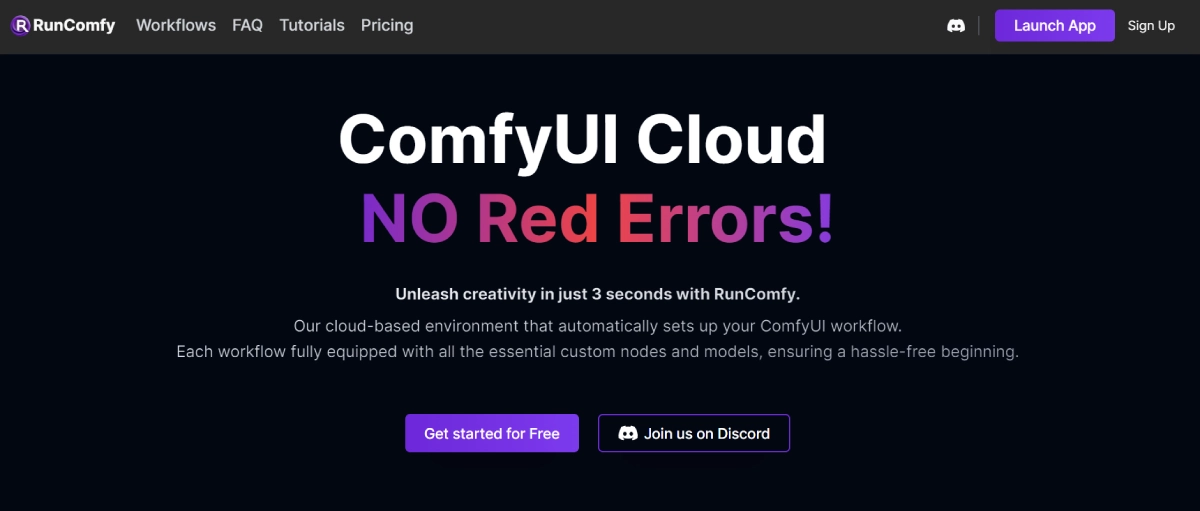1200x511 pixels.
Task: Click the gradient NO Red Errors! heading
Action: point(597,220)
